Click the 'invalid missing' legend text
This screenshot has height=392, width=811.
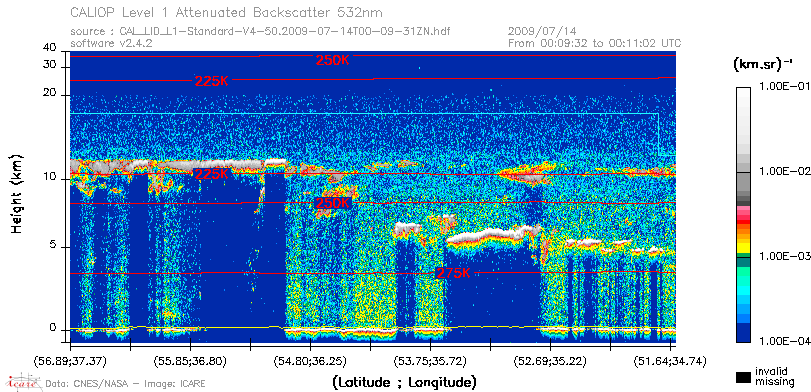[775, 376]
